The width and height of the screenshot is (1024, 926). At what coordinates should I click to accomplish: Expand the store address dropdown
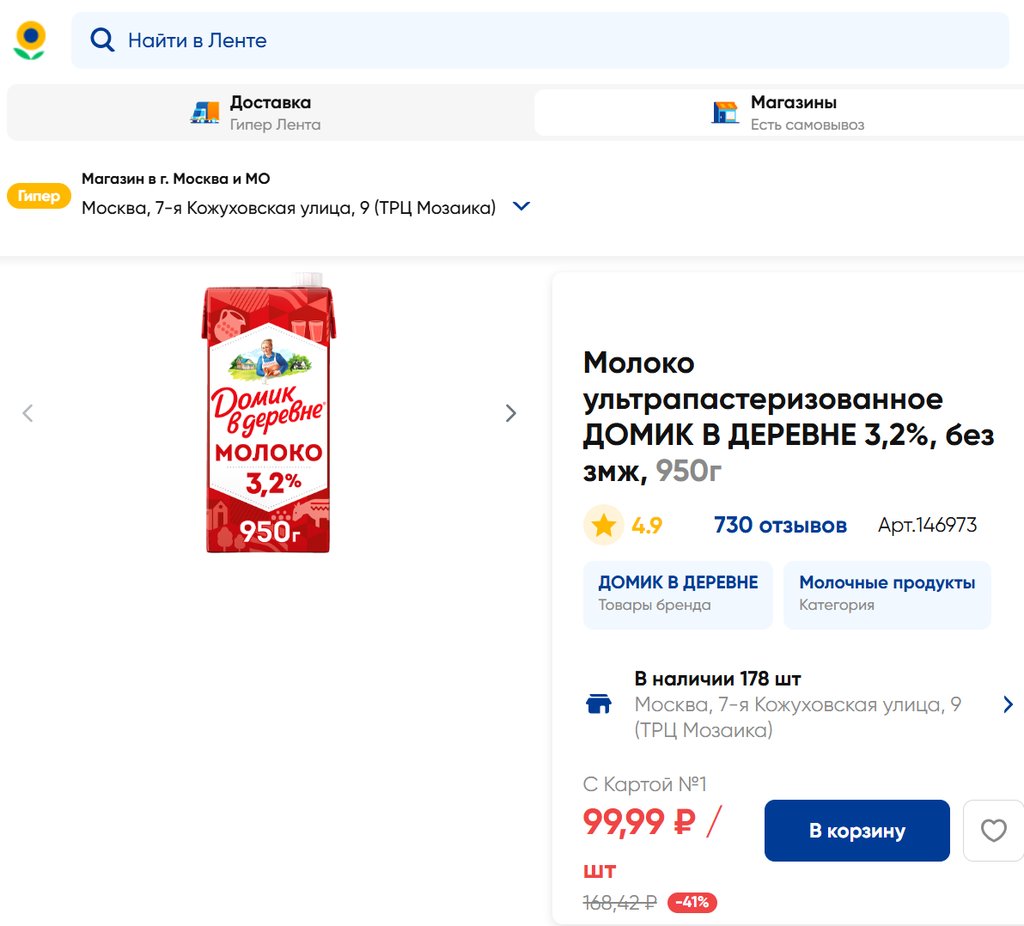(521, 207)
